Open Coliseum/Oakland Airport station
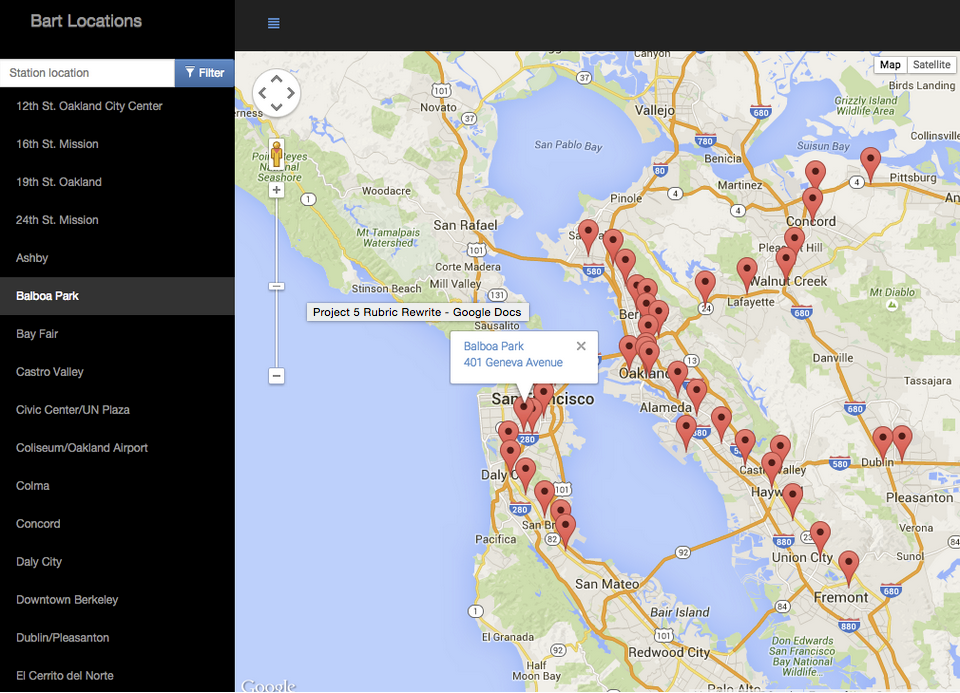This screenshot has width=960, height=693. point(117,448)
